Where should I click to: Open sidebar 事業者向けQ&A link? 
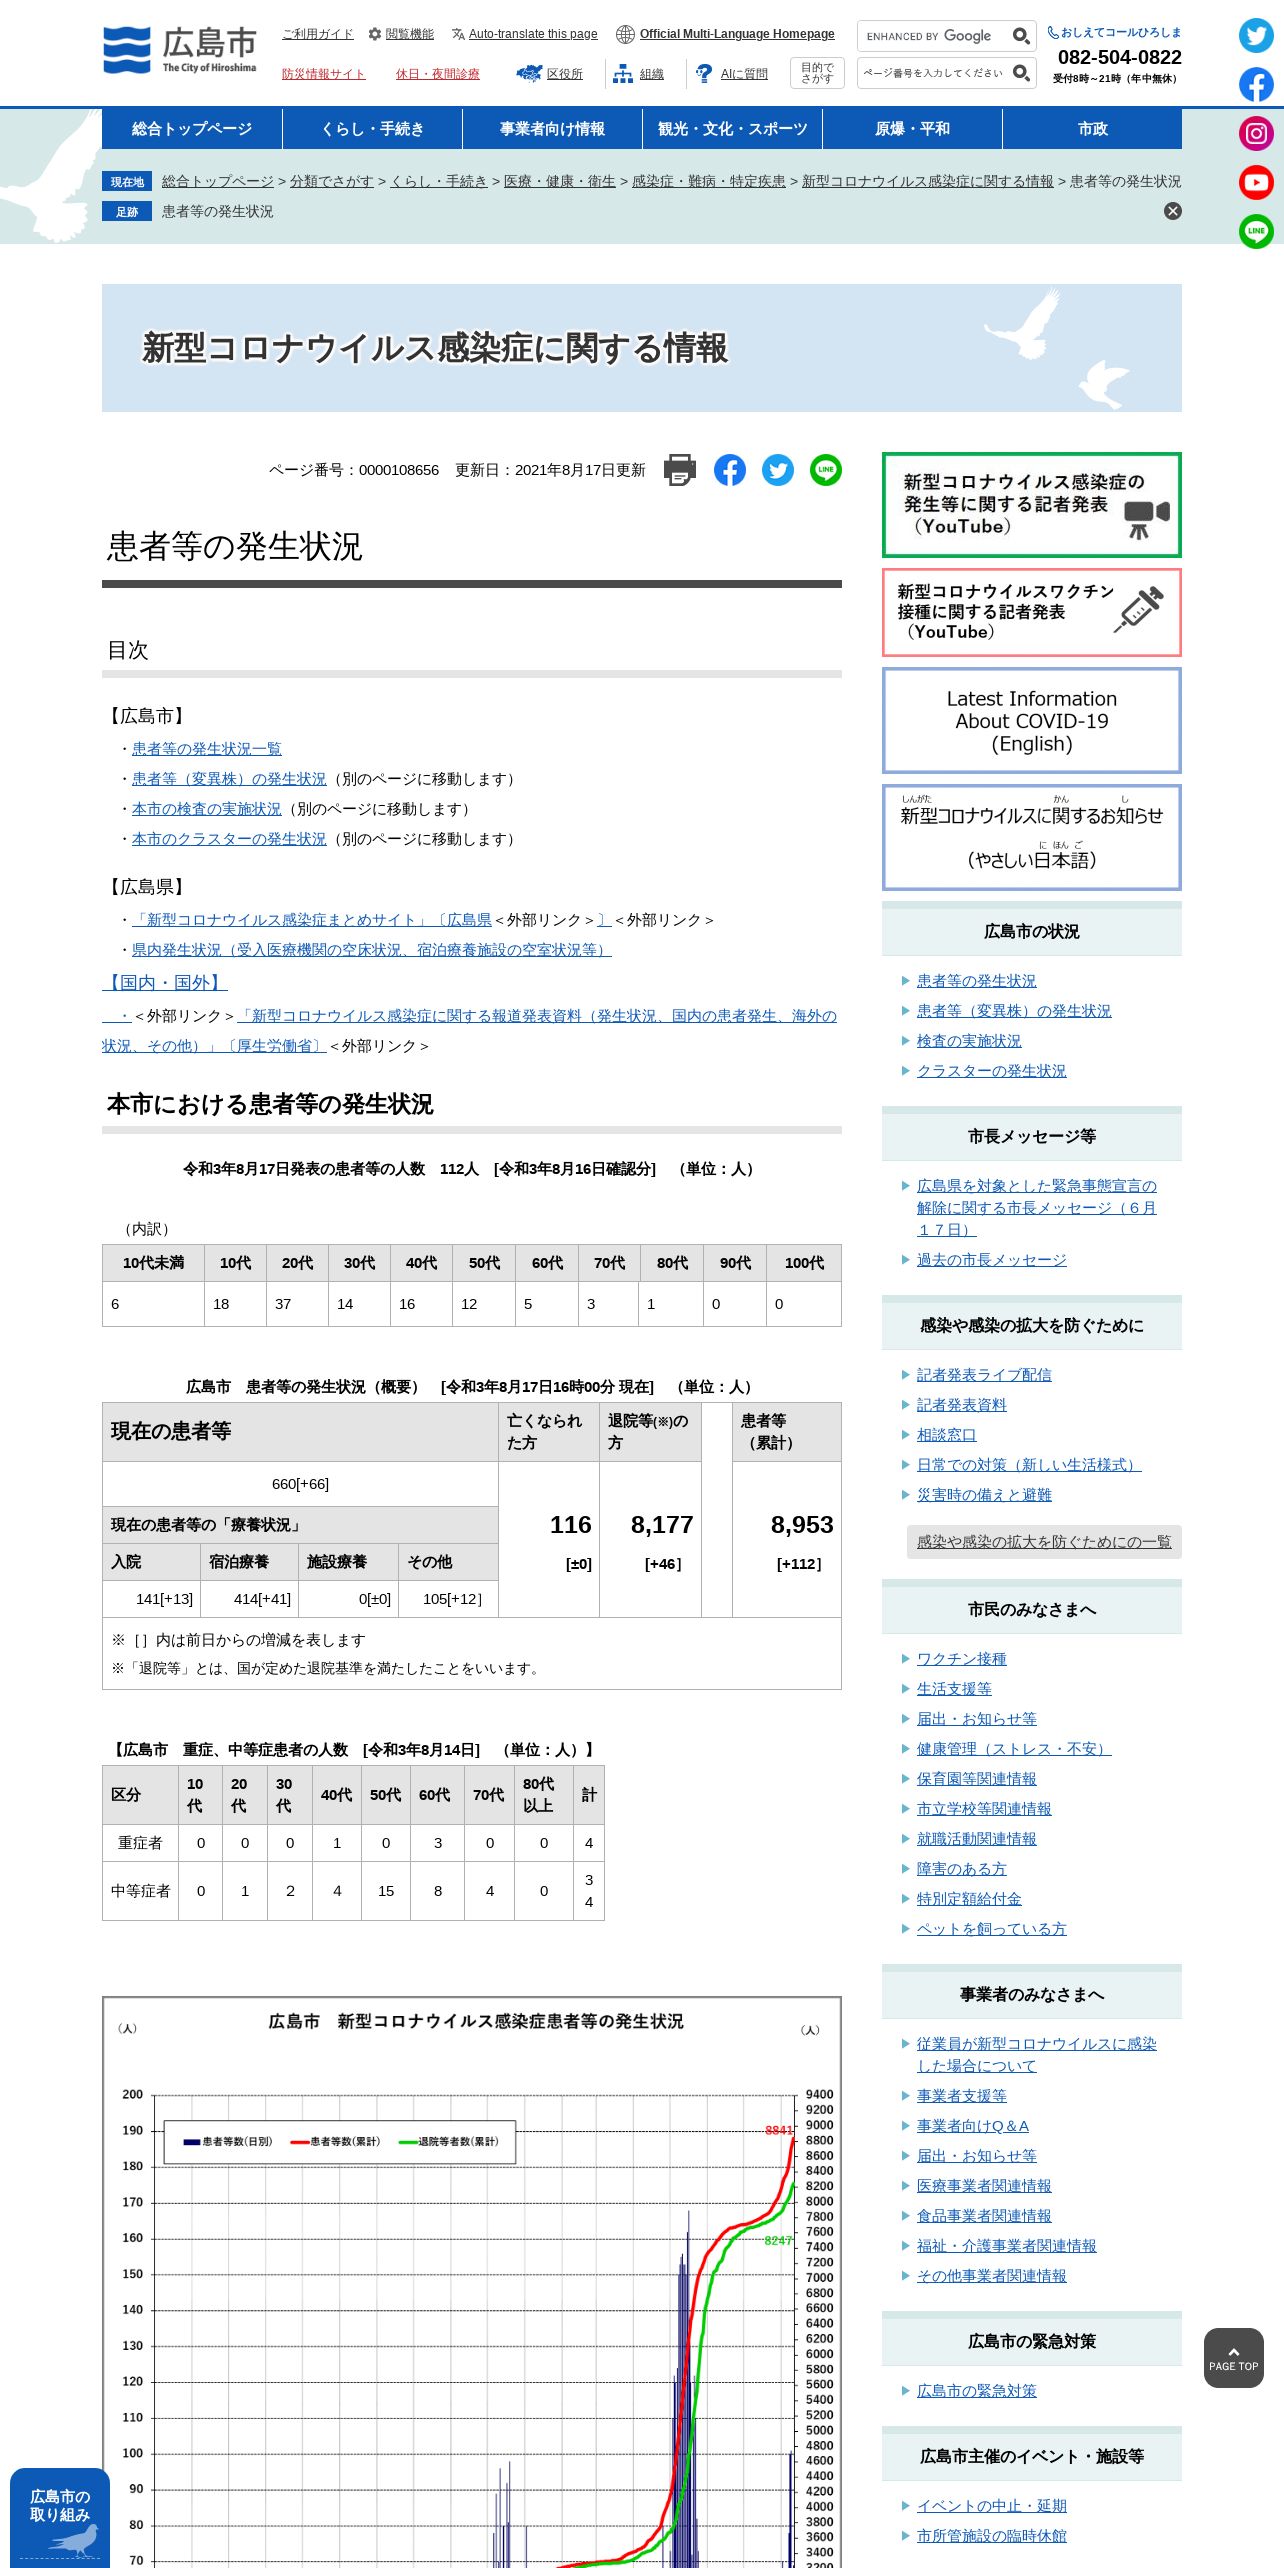point(973,2126)
